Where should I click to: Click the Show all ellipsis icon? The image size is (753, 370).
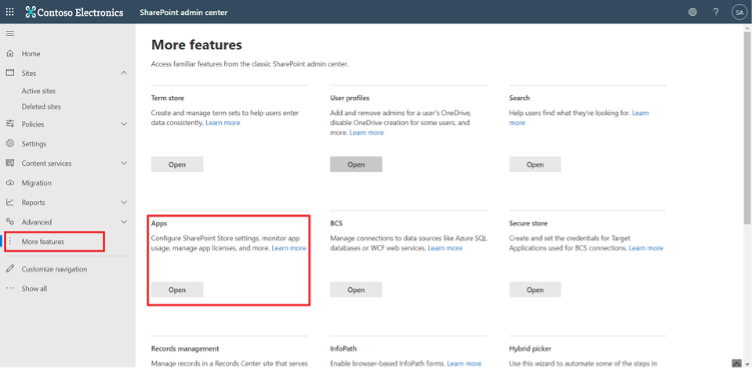pos(10,289)
